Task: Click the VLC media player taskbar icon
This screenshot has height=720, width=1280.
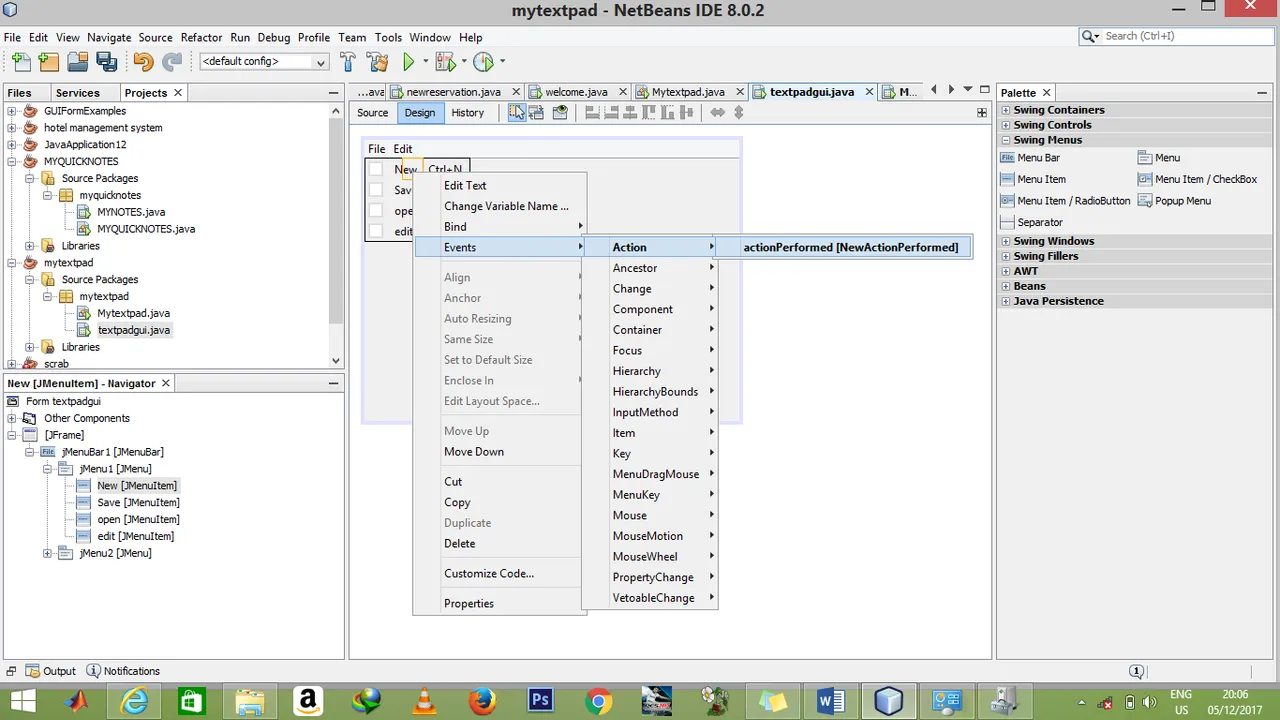Action: [424, 701]
